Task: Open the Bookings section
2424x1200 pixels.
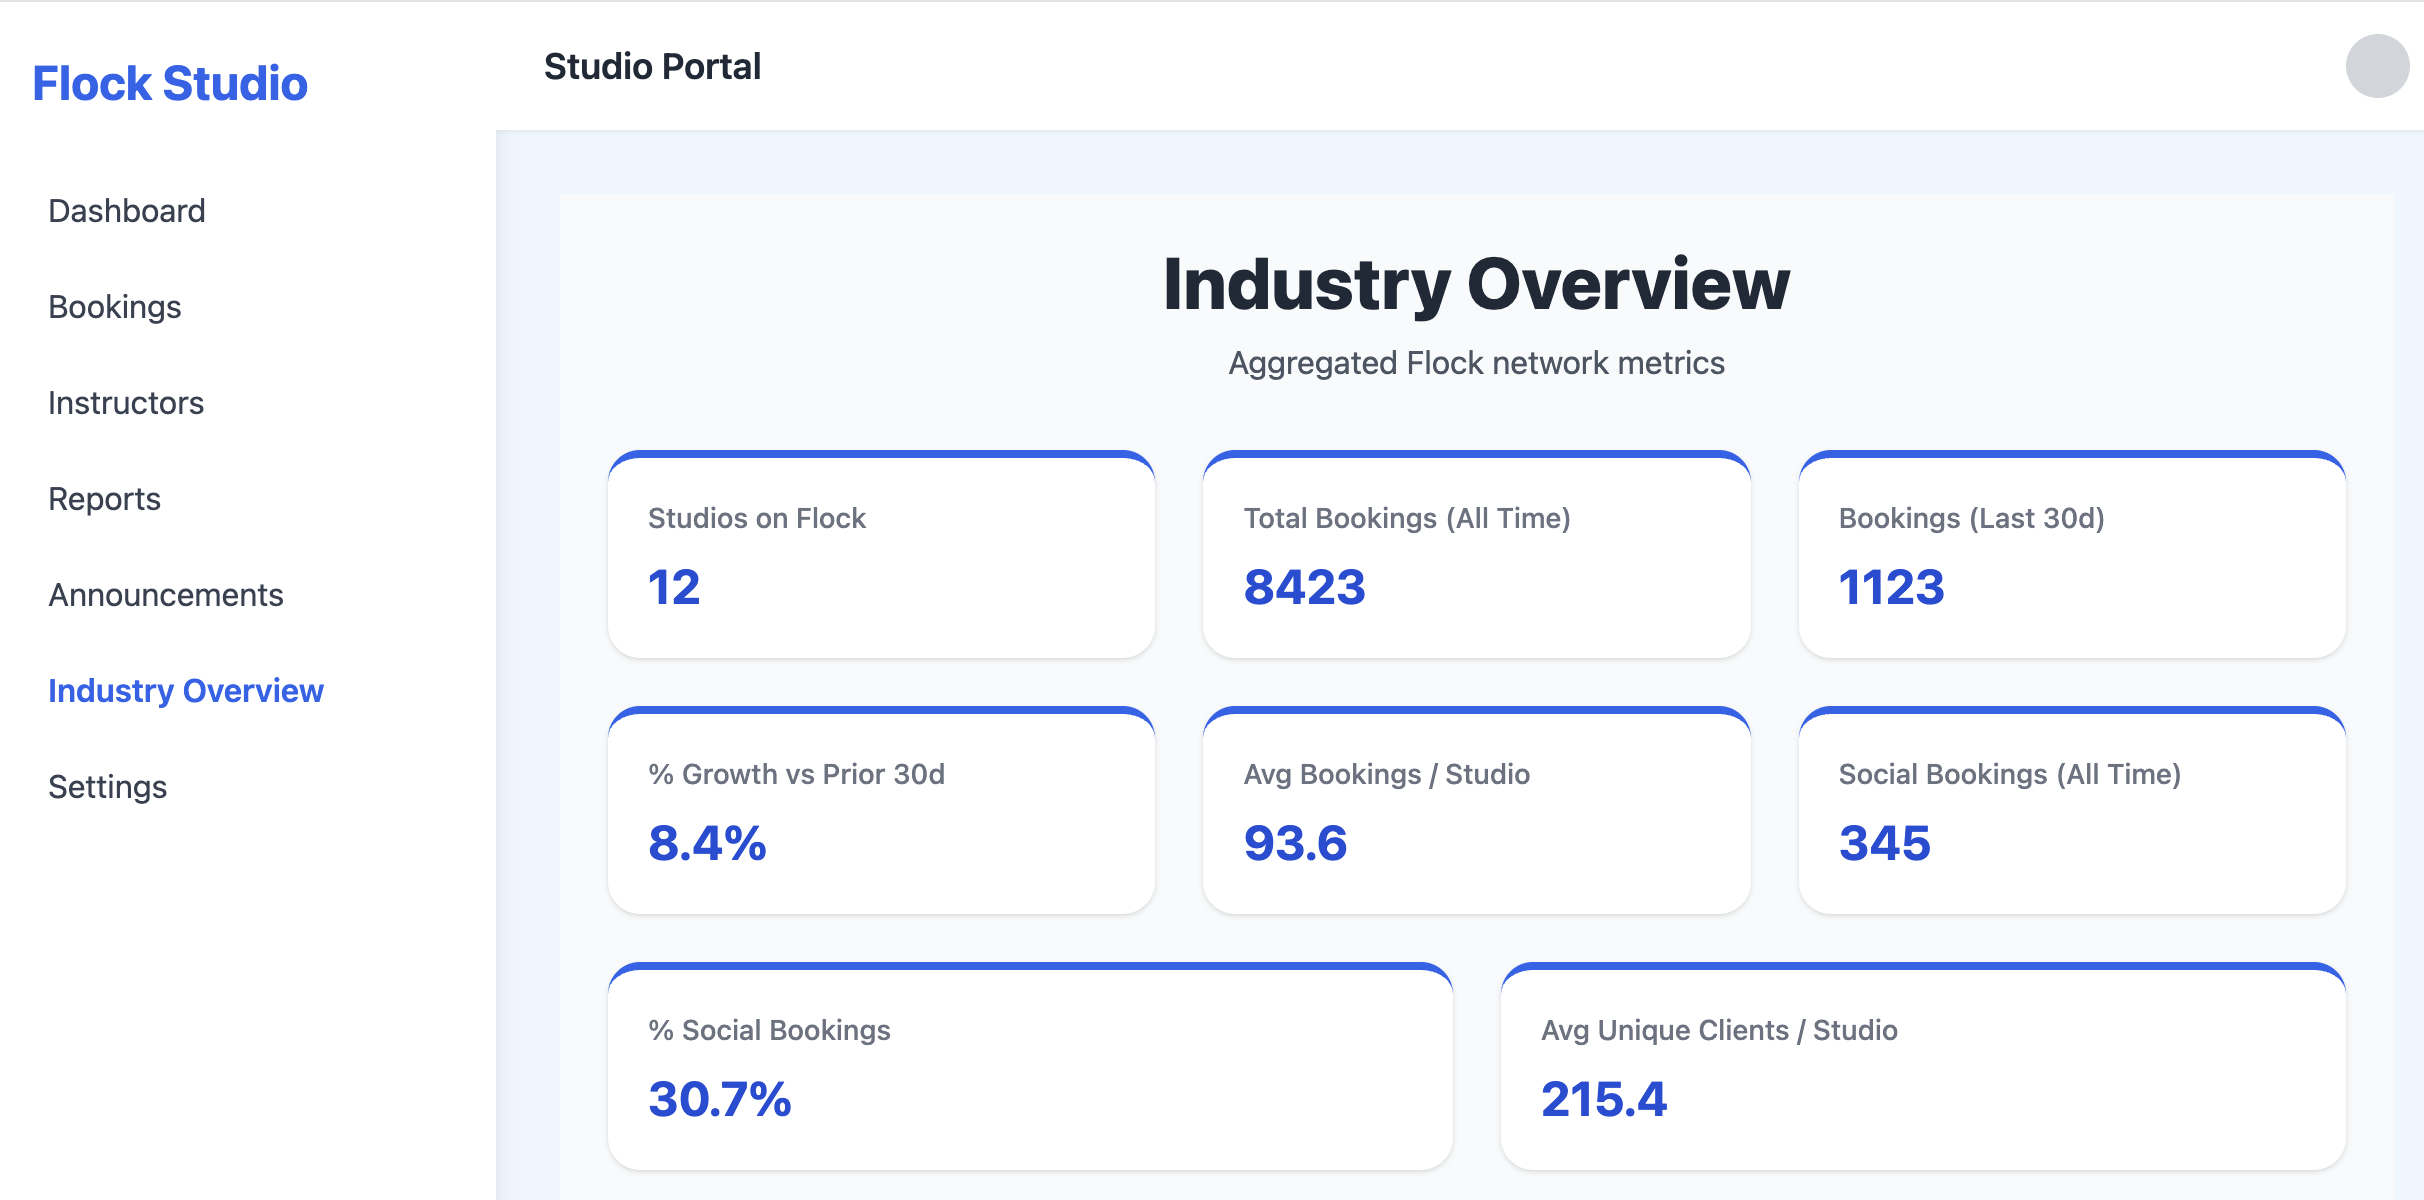Action: pos(114,307)
